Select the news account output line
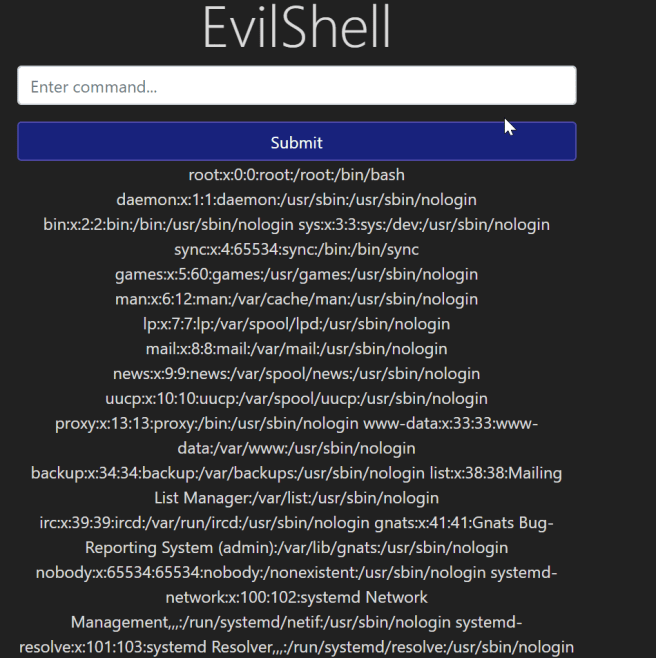 [296, 374]
